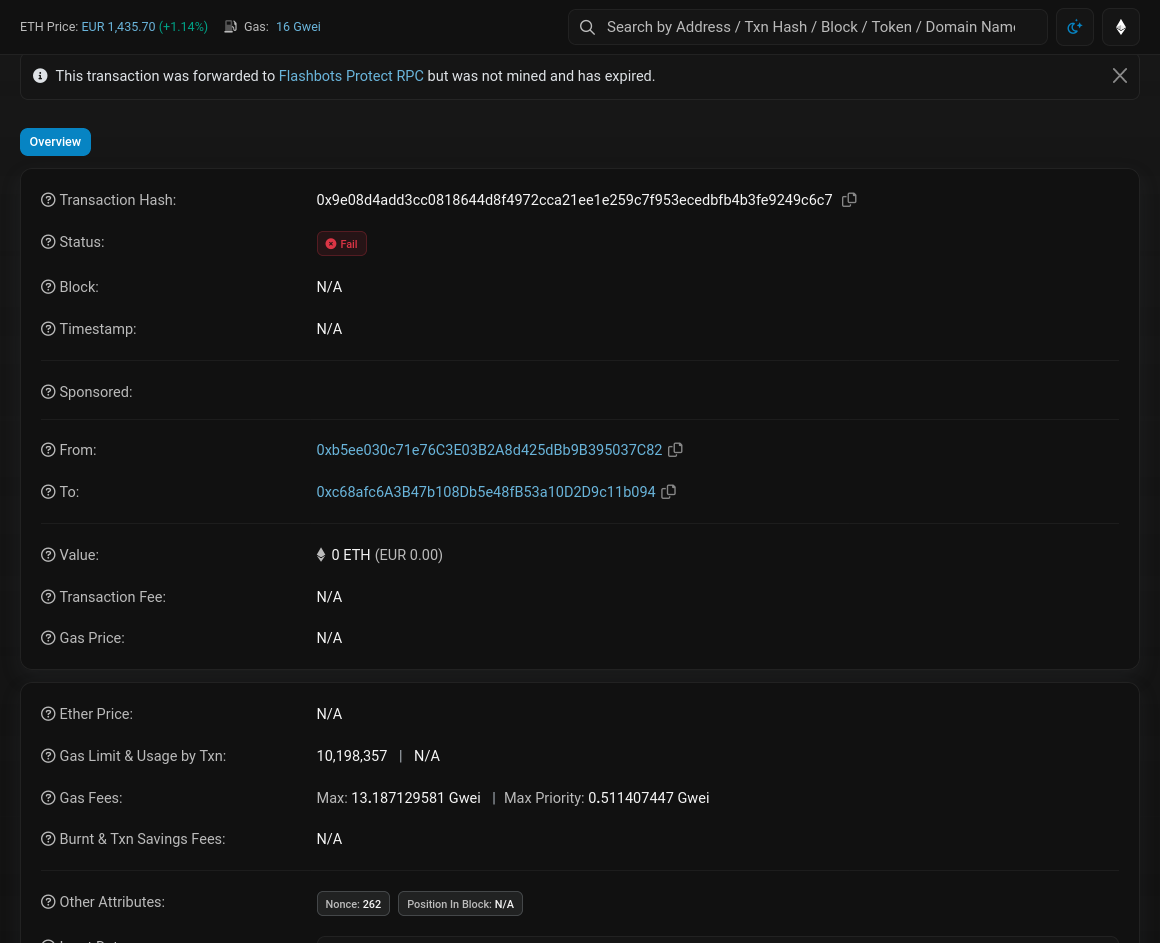Click help icon next to Gas Fees

tap(48, 797)
